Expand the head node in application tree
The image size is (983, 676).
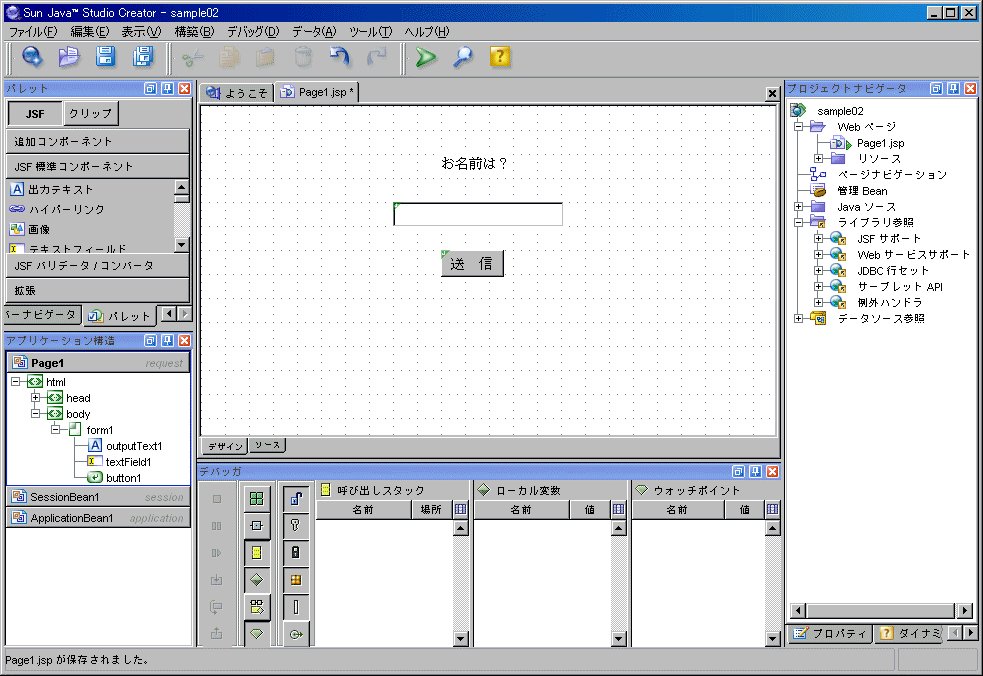[x=36, y=398]
